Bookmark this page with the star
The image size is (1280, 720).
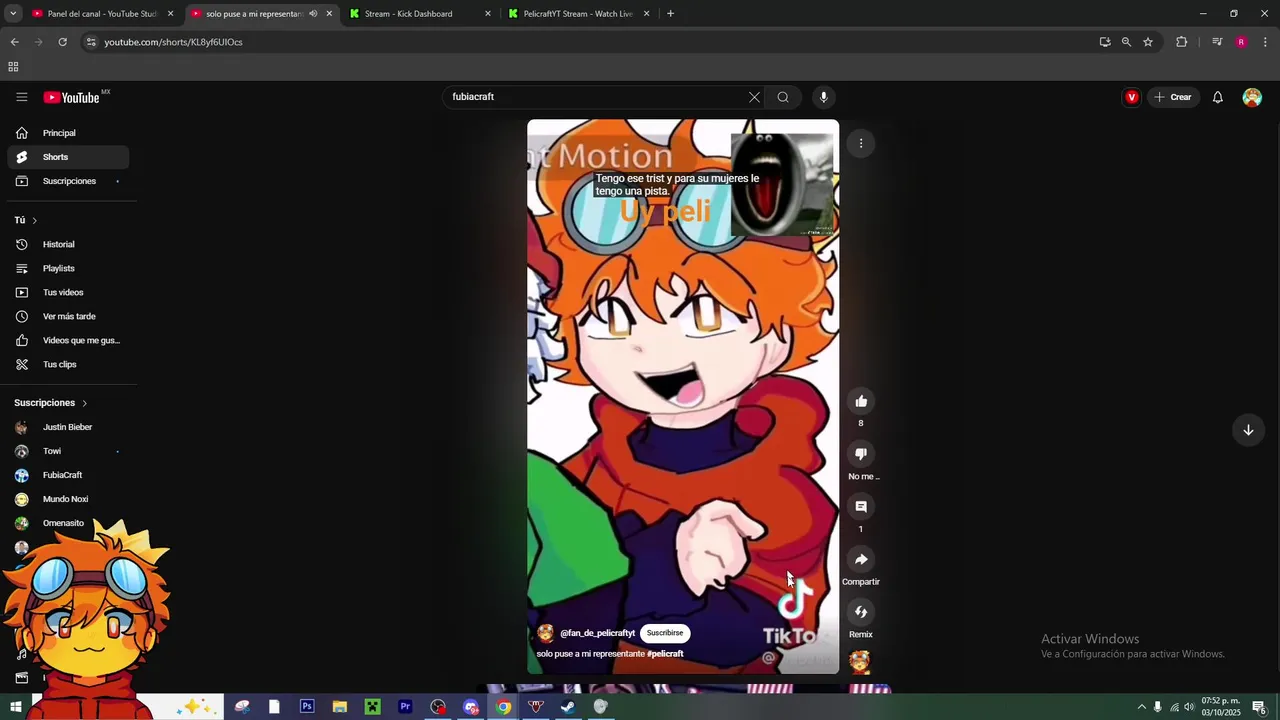pyautogui.click(x=1148, y=42)
